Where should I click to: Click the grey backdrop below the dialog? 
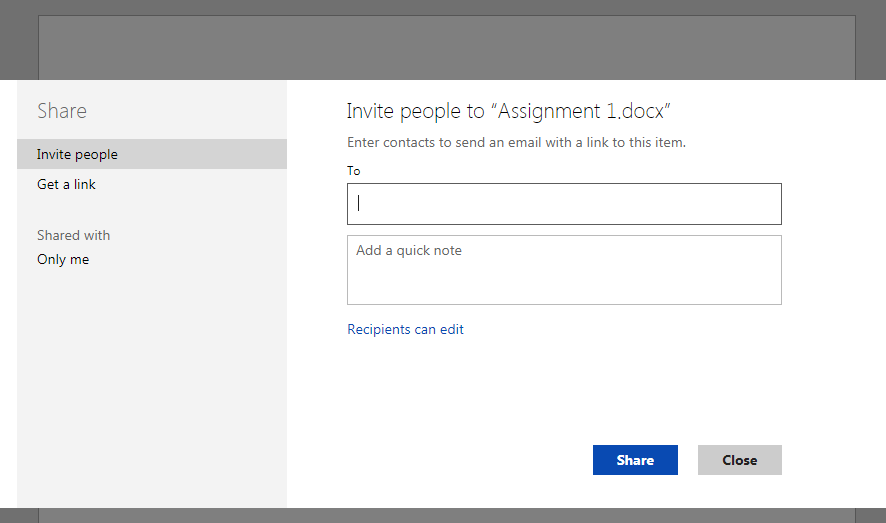click(x=446, y=515)
